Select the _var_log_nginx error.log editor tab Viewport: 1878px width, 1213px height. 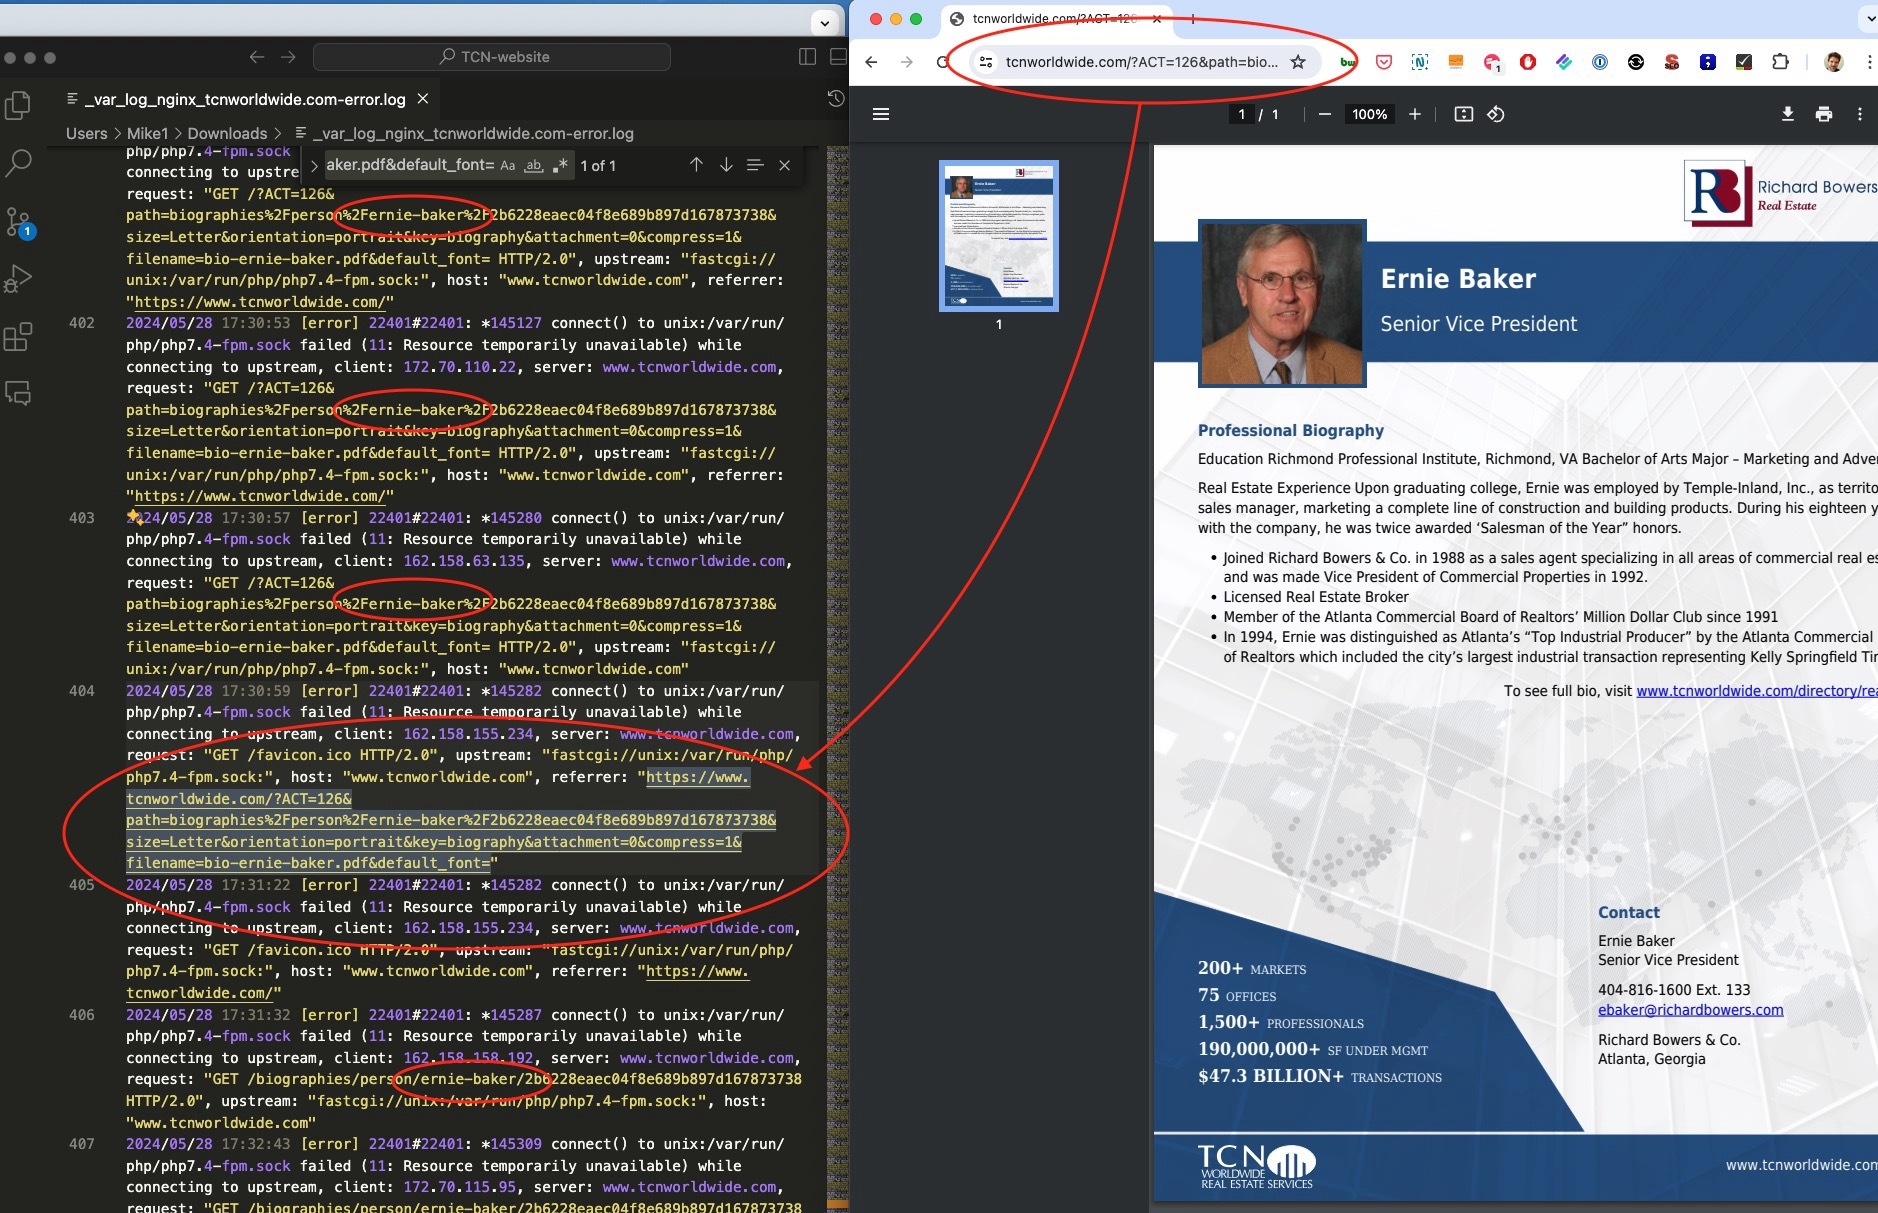246,99
